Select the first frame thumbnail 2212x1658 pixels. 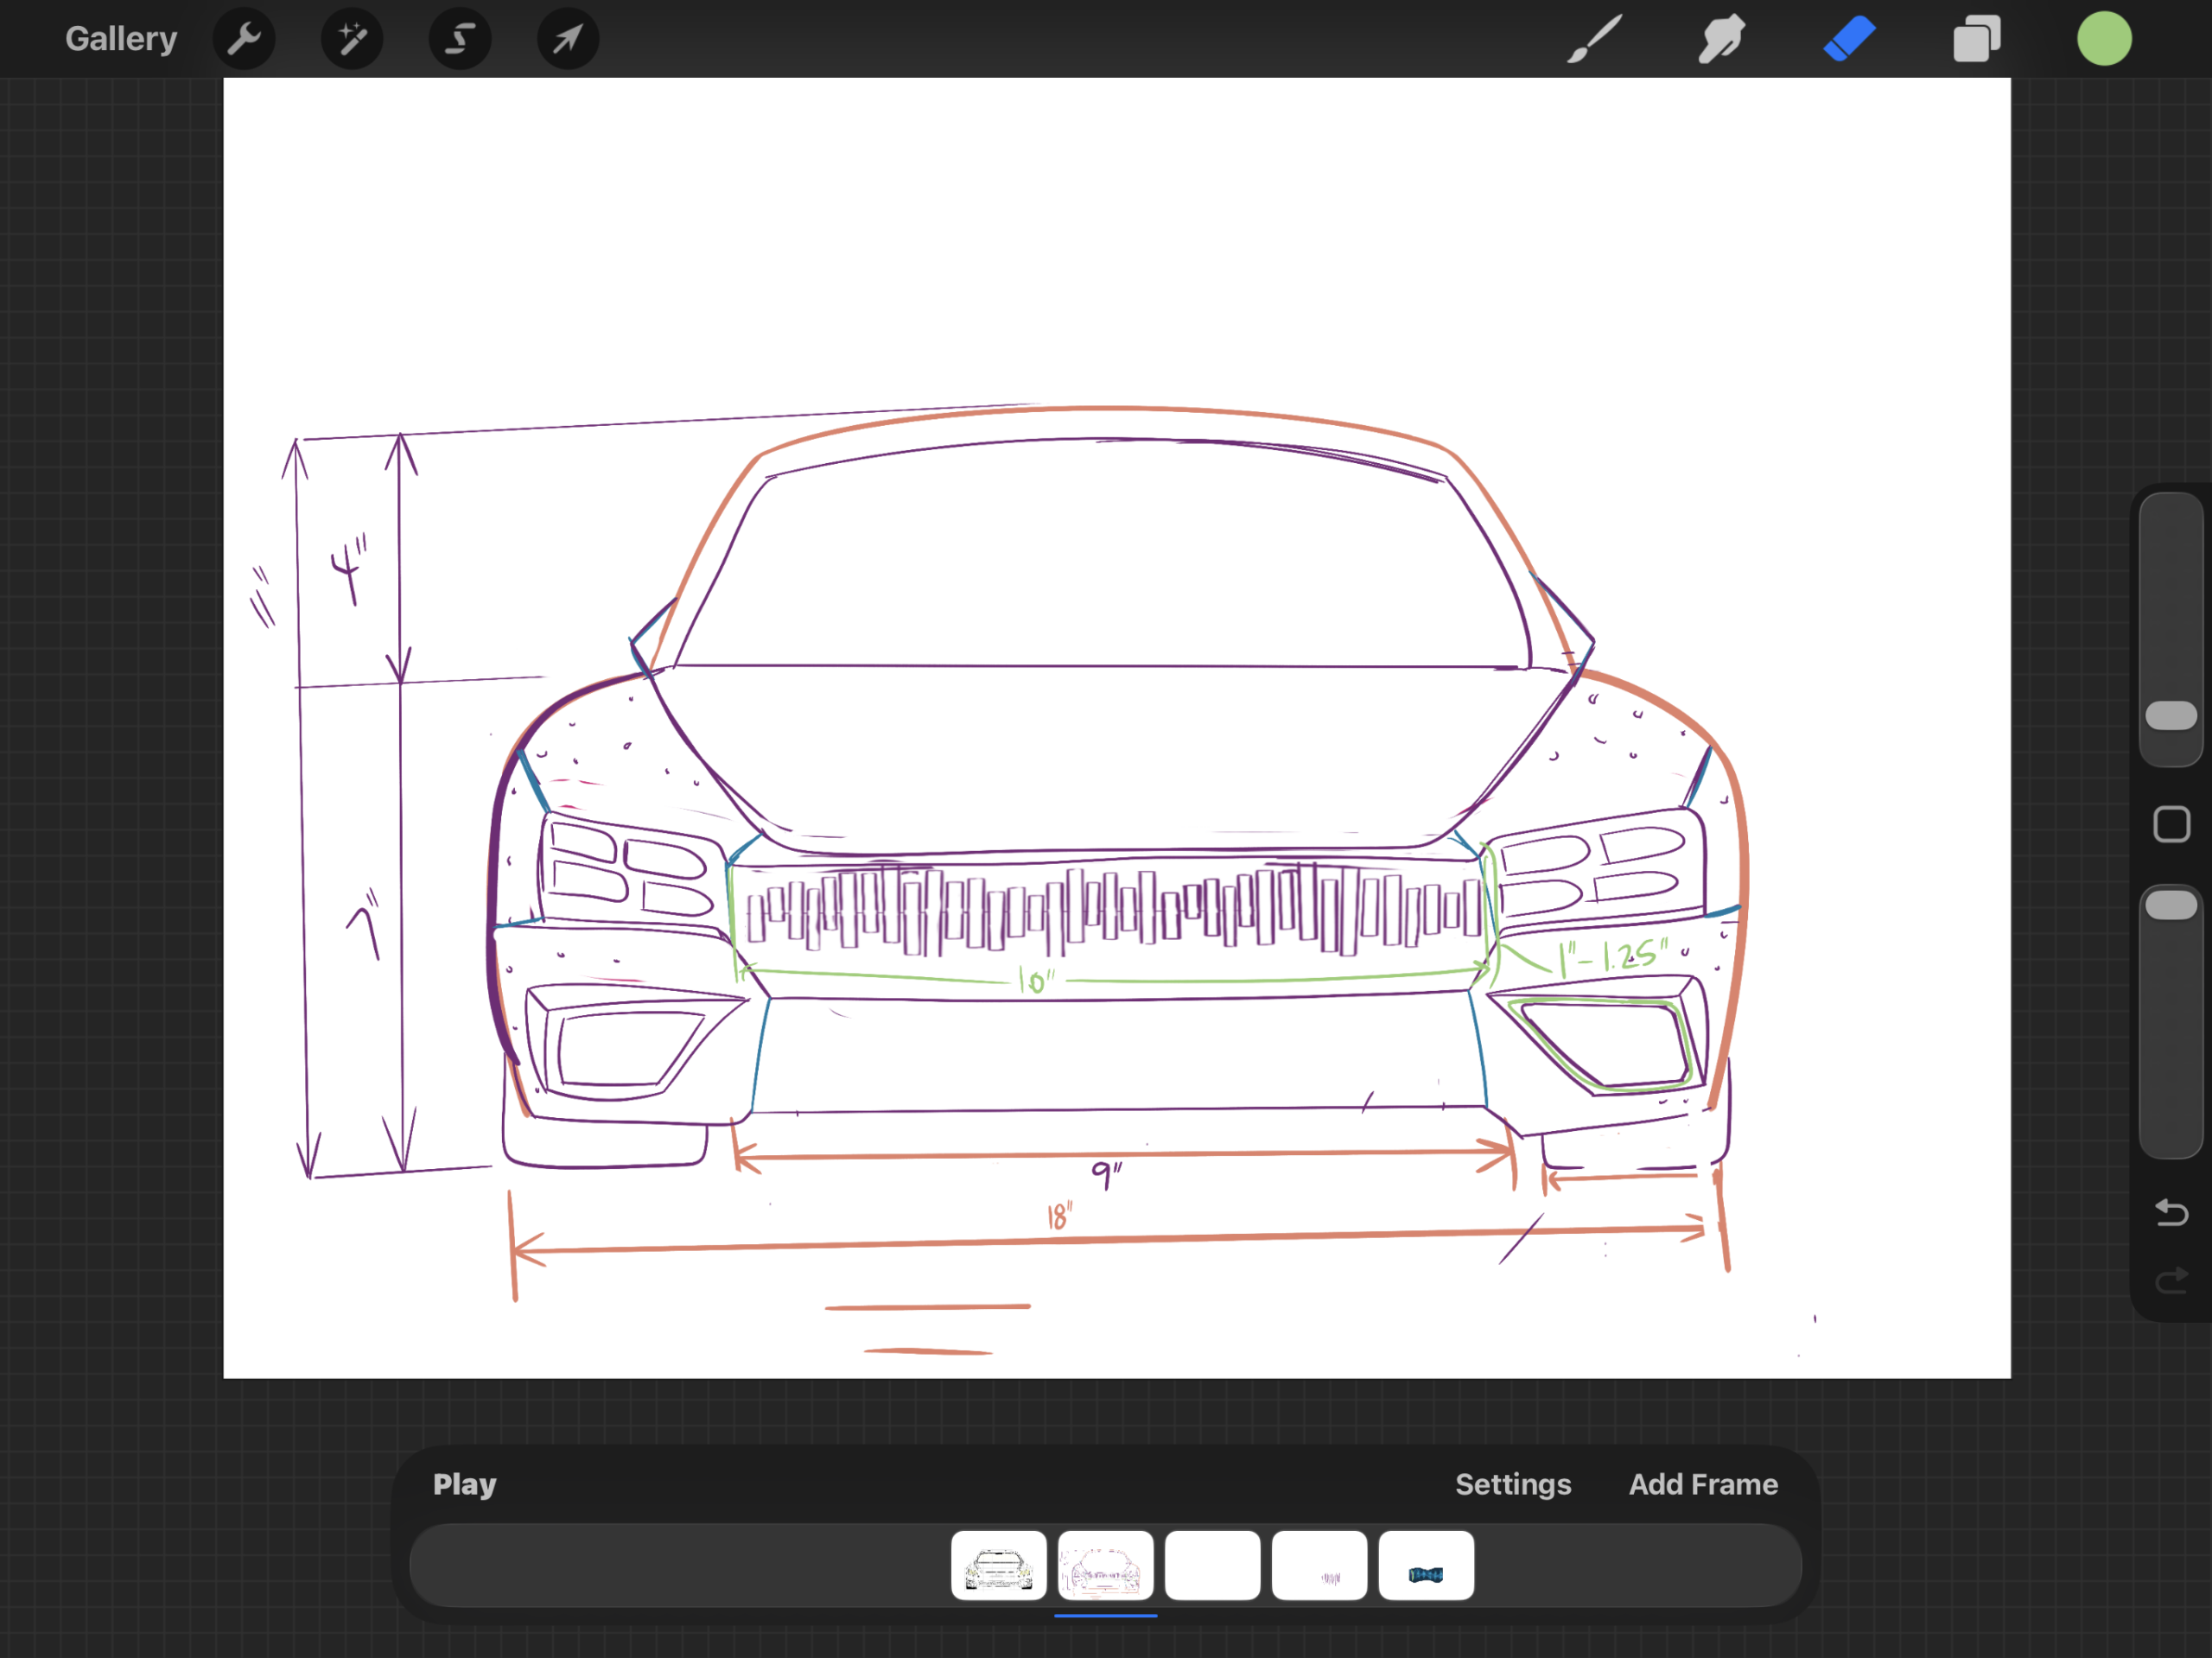click(998, 1565)
